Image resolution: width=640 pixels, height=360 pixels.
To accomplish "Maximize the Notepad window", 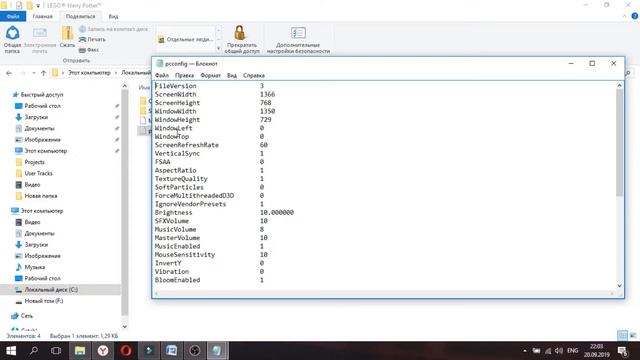I will pyautogui.click(x=592, y=63).
